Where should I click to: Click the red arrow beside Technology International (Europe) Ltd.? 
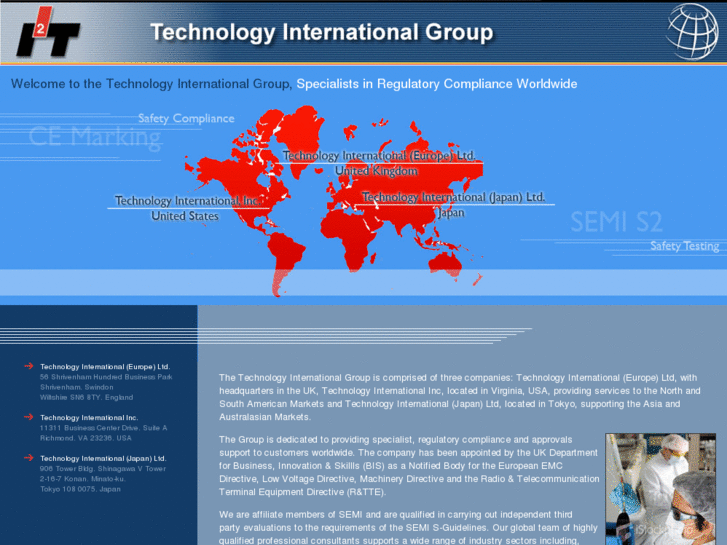tap(29, 366)
